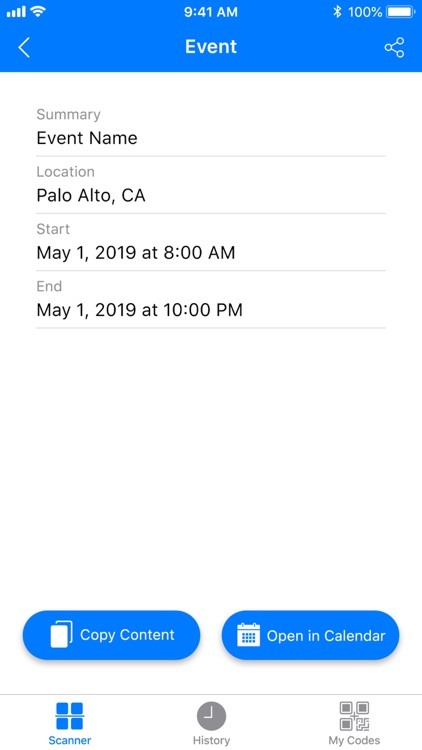Tap the calendar icon in Open in Calendar
The width and height of the screenshot is (422, 750).
point(248,635)
